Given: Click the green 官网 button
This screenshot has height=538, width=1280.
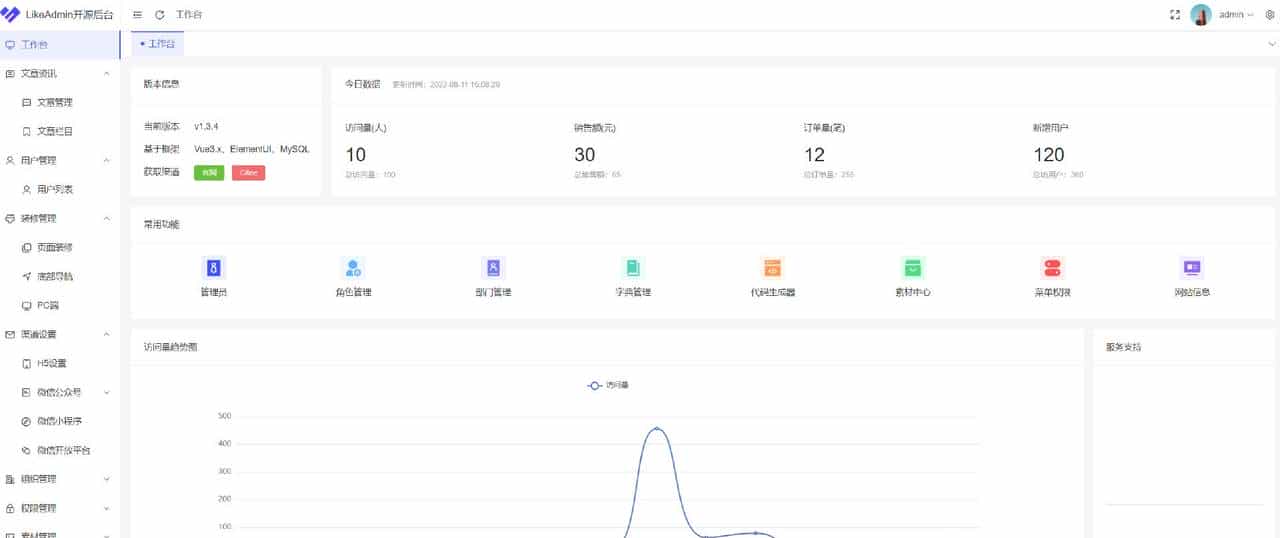Looking at the screenshot, I should pos(209,173).
